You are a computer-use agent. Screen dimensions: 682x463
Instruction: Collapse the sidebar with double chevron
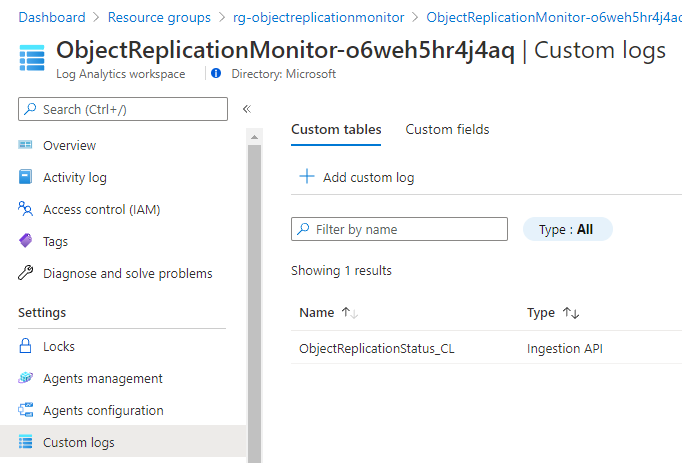(247, 109)
